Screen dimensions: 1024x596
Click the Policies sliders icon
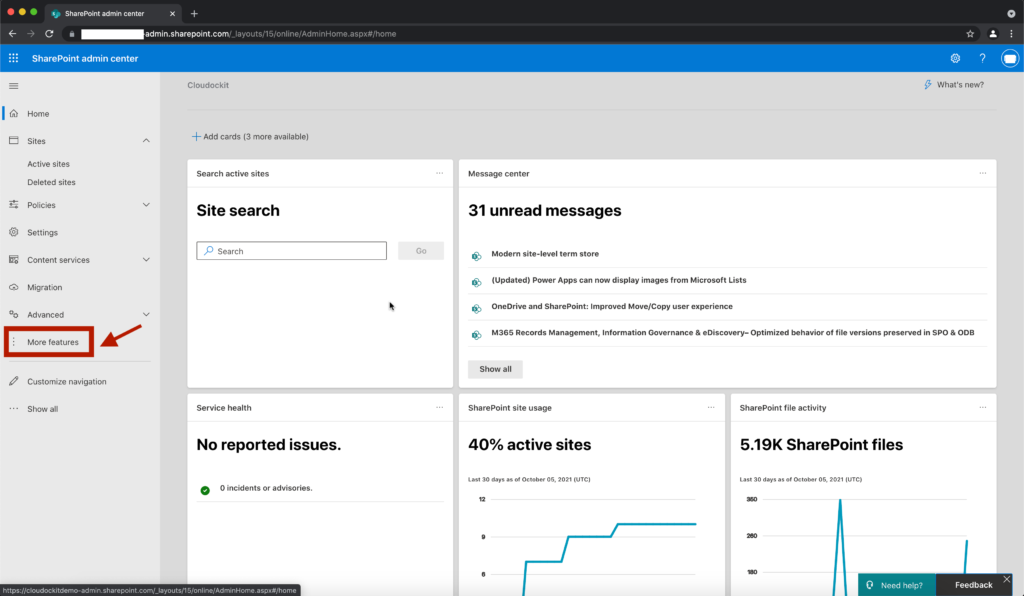[x=14, y=204]
